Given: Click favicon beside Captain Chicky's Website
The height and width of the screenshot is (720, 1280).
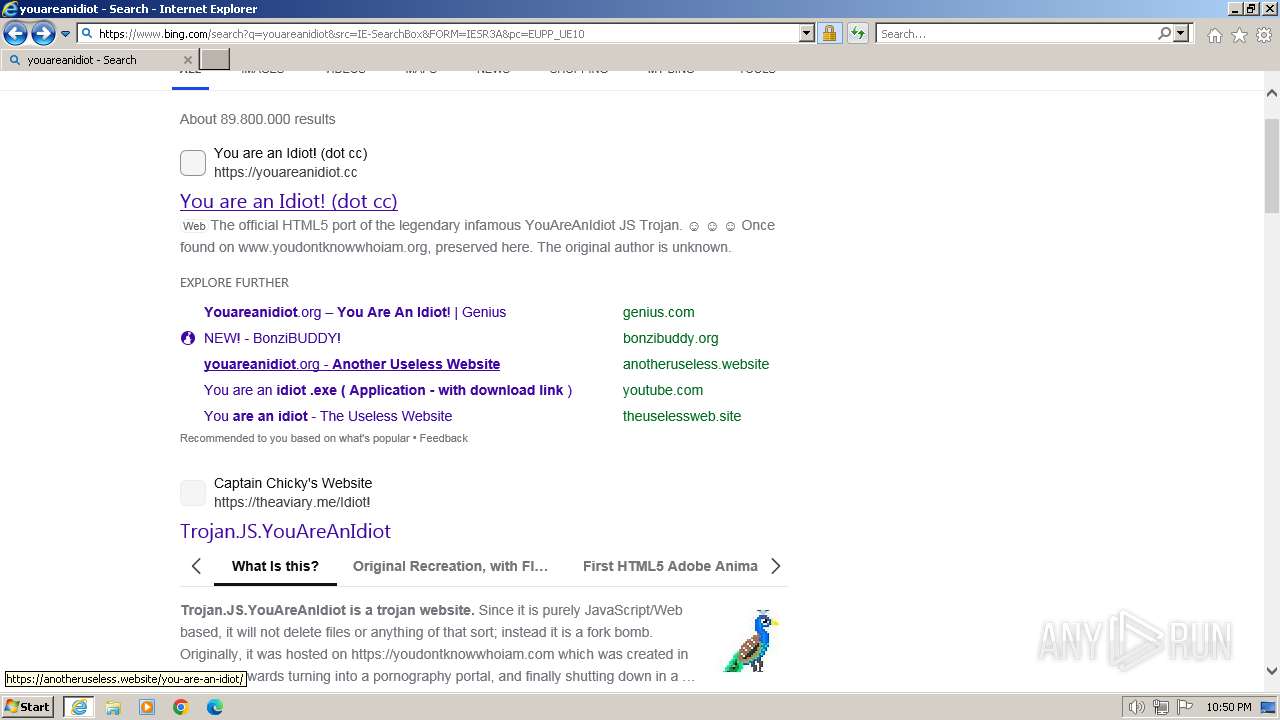Looking at the screenshot, I should (193, 493).
